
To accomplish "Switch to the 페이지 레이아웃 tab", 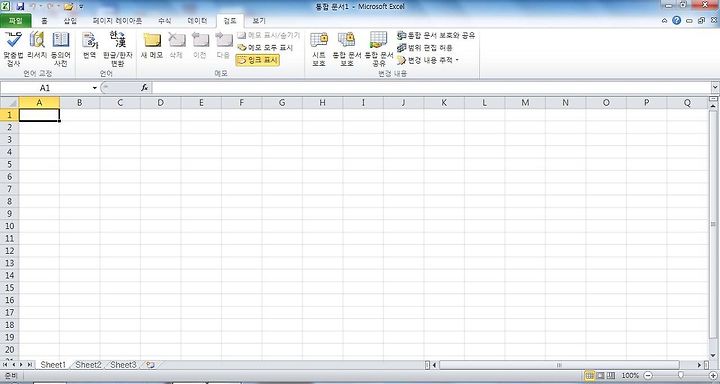I will [117, 21].
